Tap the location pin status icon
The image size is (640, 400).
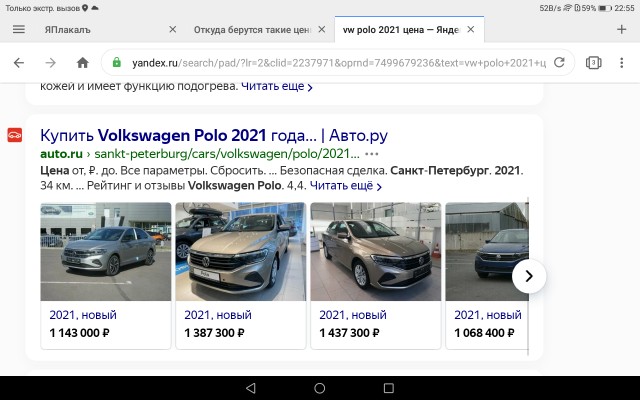(x=85, y=8)
